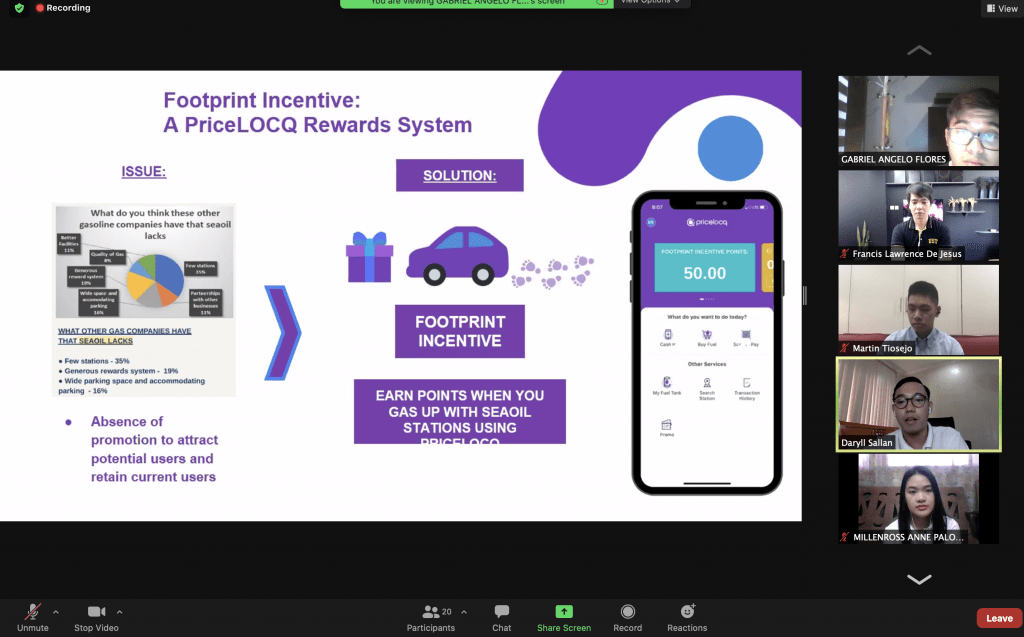Screen dimensions: 1024x637
Task: Click 'WHAT OTHER GAS COMPANIES HAVE' underlined text
Action: click(x=125, y=331)
